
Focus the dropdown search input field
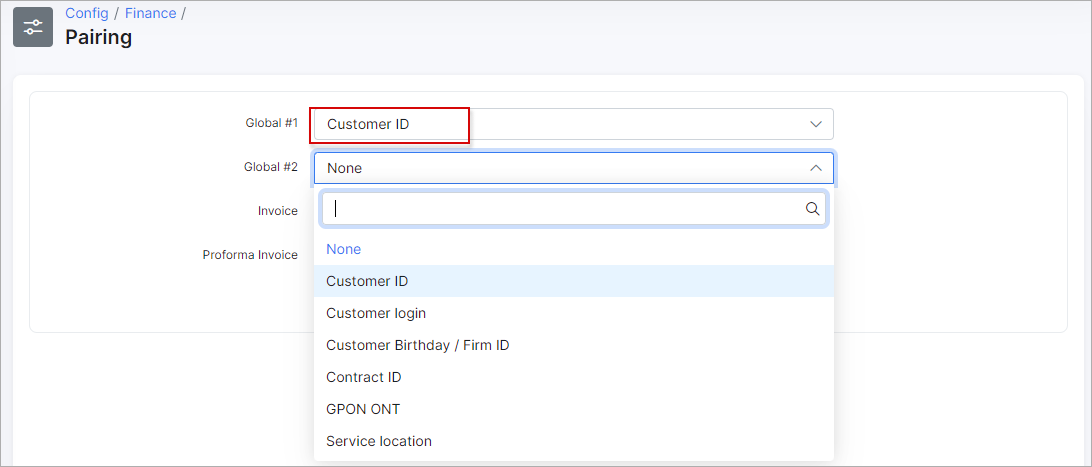[x=573, y=209]
